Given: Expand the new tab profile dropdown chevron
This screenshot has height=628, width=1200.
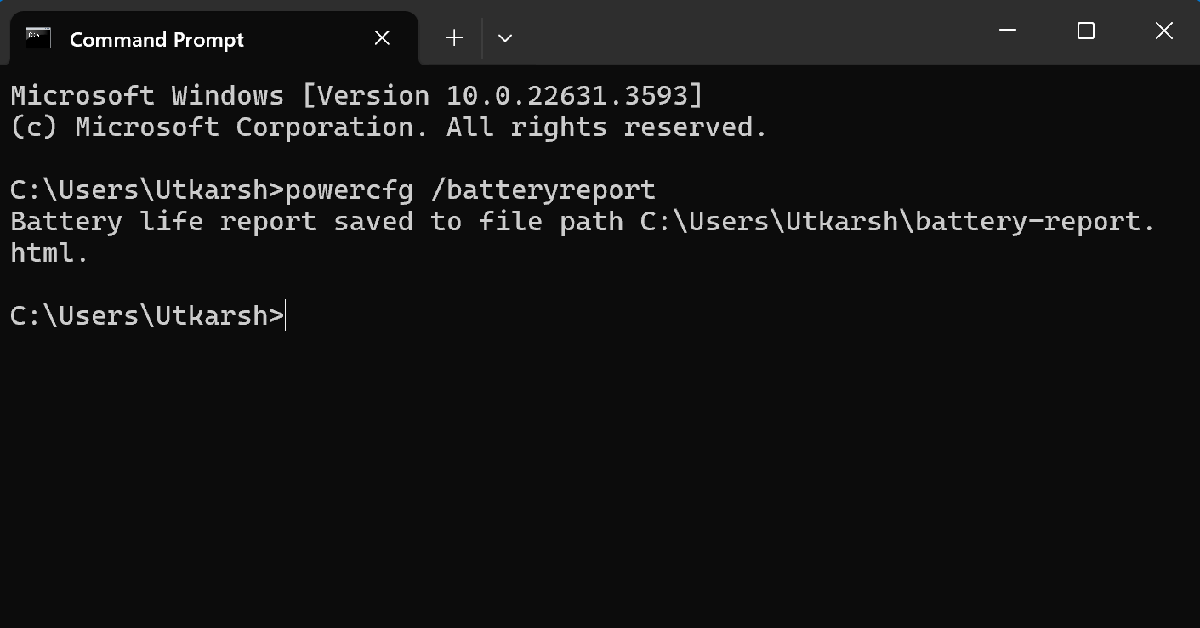Looking at the screenshot, I should [x=505, y=38].
